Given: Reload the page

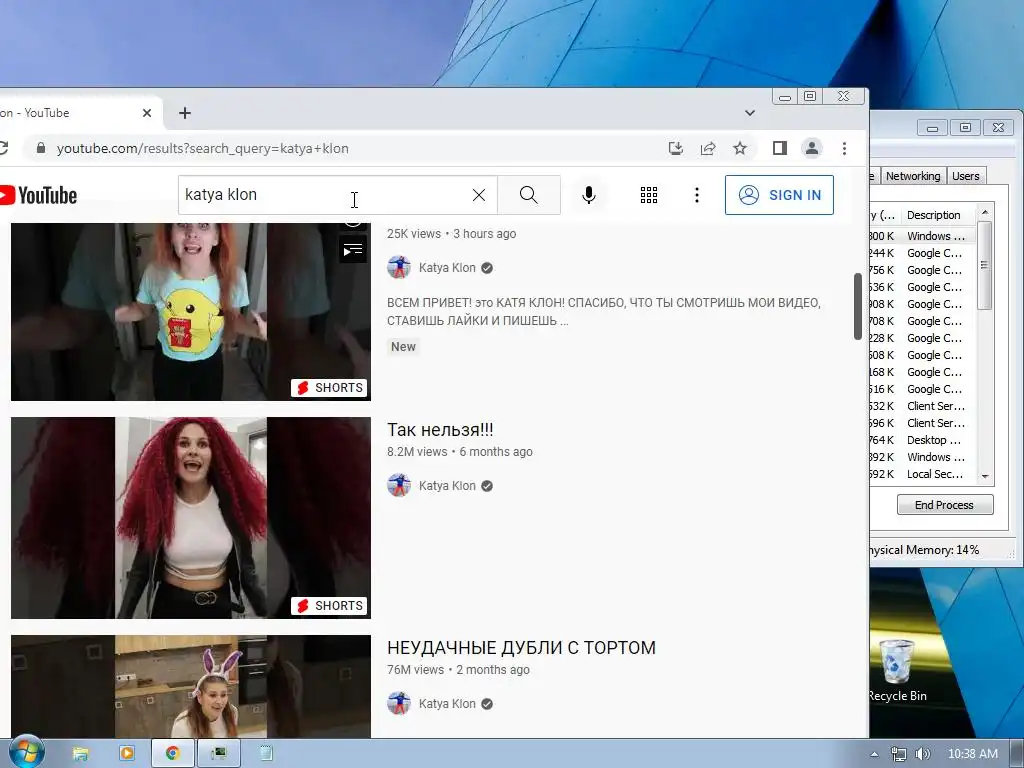Looking at the screenshot, I should click(x=3, y=148).
